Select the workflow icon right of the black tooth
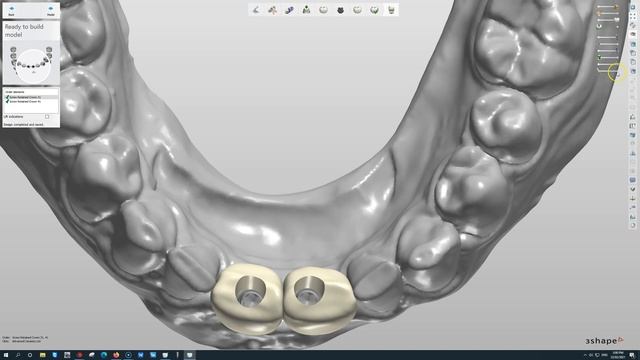Image resolution: width=640 pixels, height=360 pixels. [357, 10]
